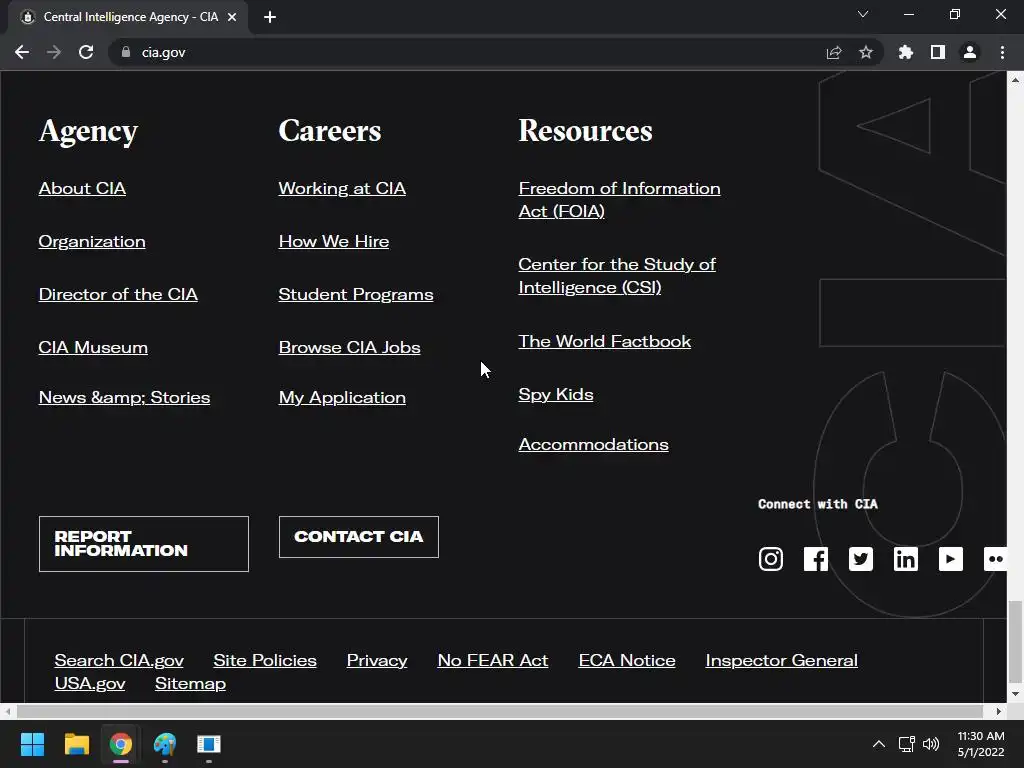Open Student Programs link
This screenshot has height=768, width=1024.
click(356, 295)
